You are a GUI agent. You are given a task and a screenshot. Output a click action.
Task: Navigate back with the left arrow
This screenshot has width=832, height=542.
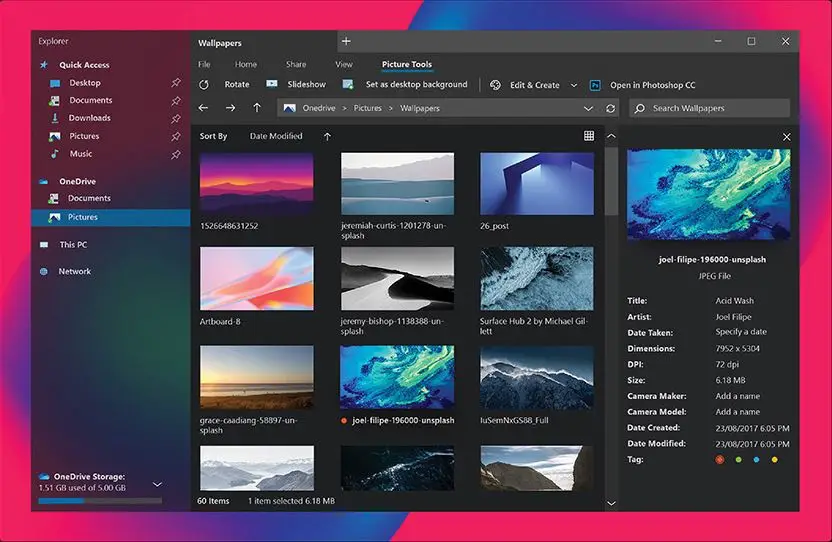click(x=204, y=108)
